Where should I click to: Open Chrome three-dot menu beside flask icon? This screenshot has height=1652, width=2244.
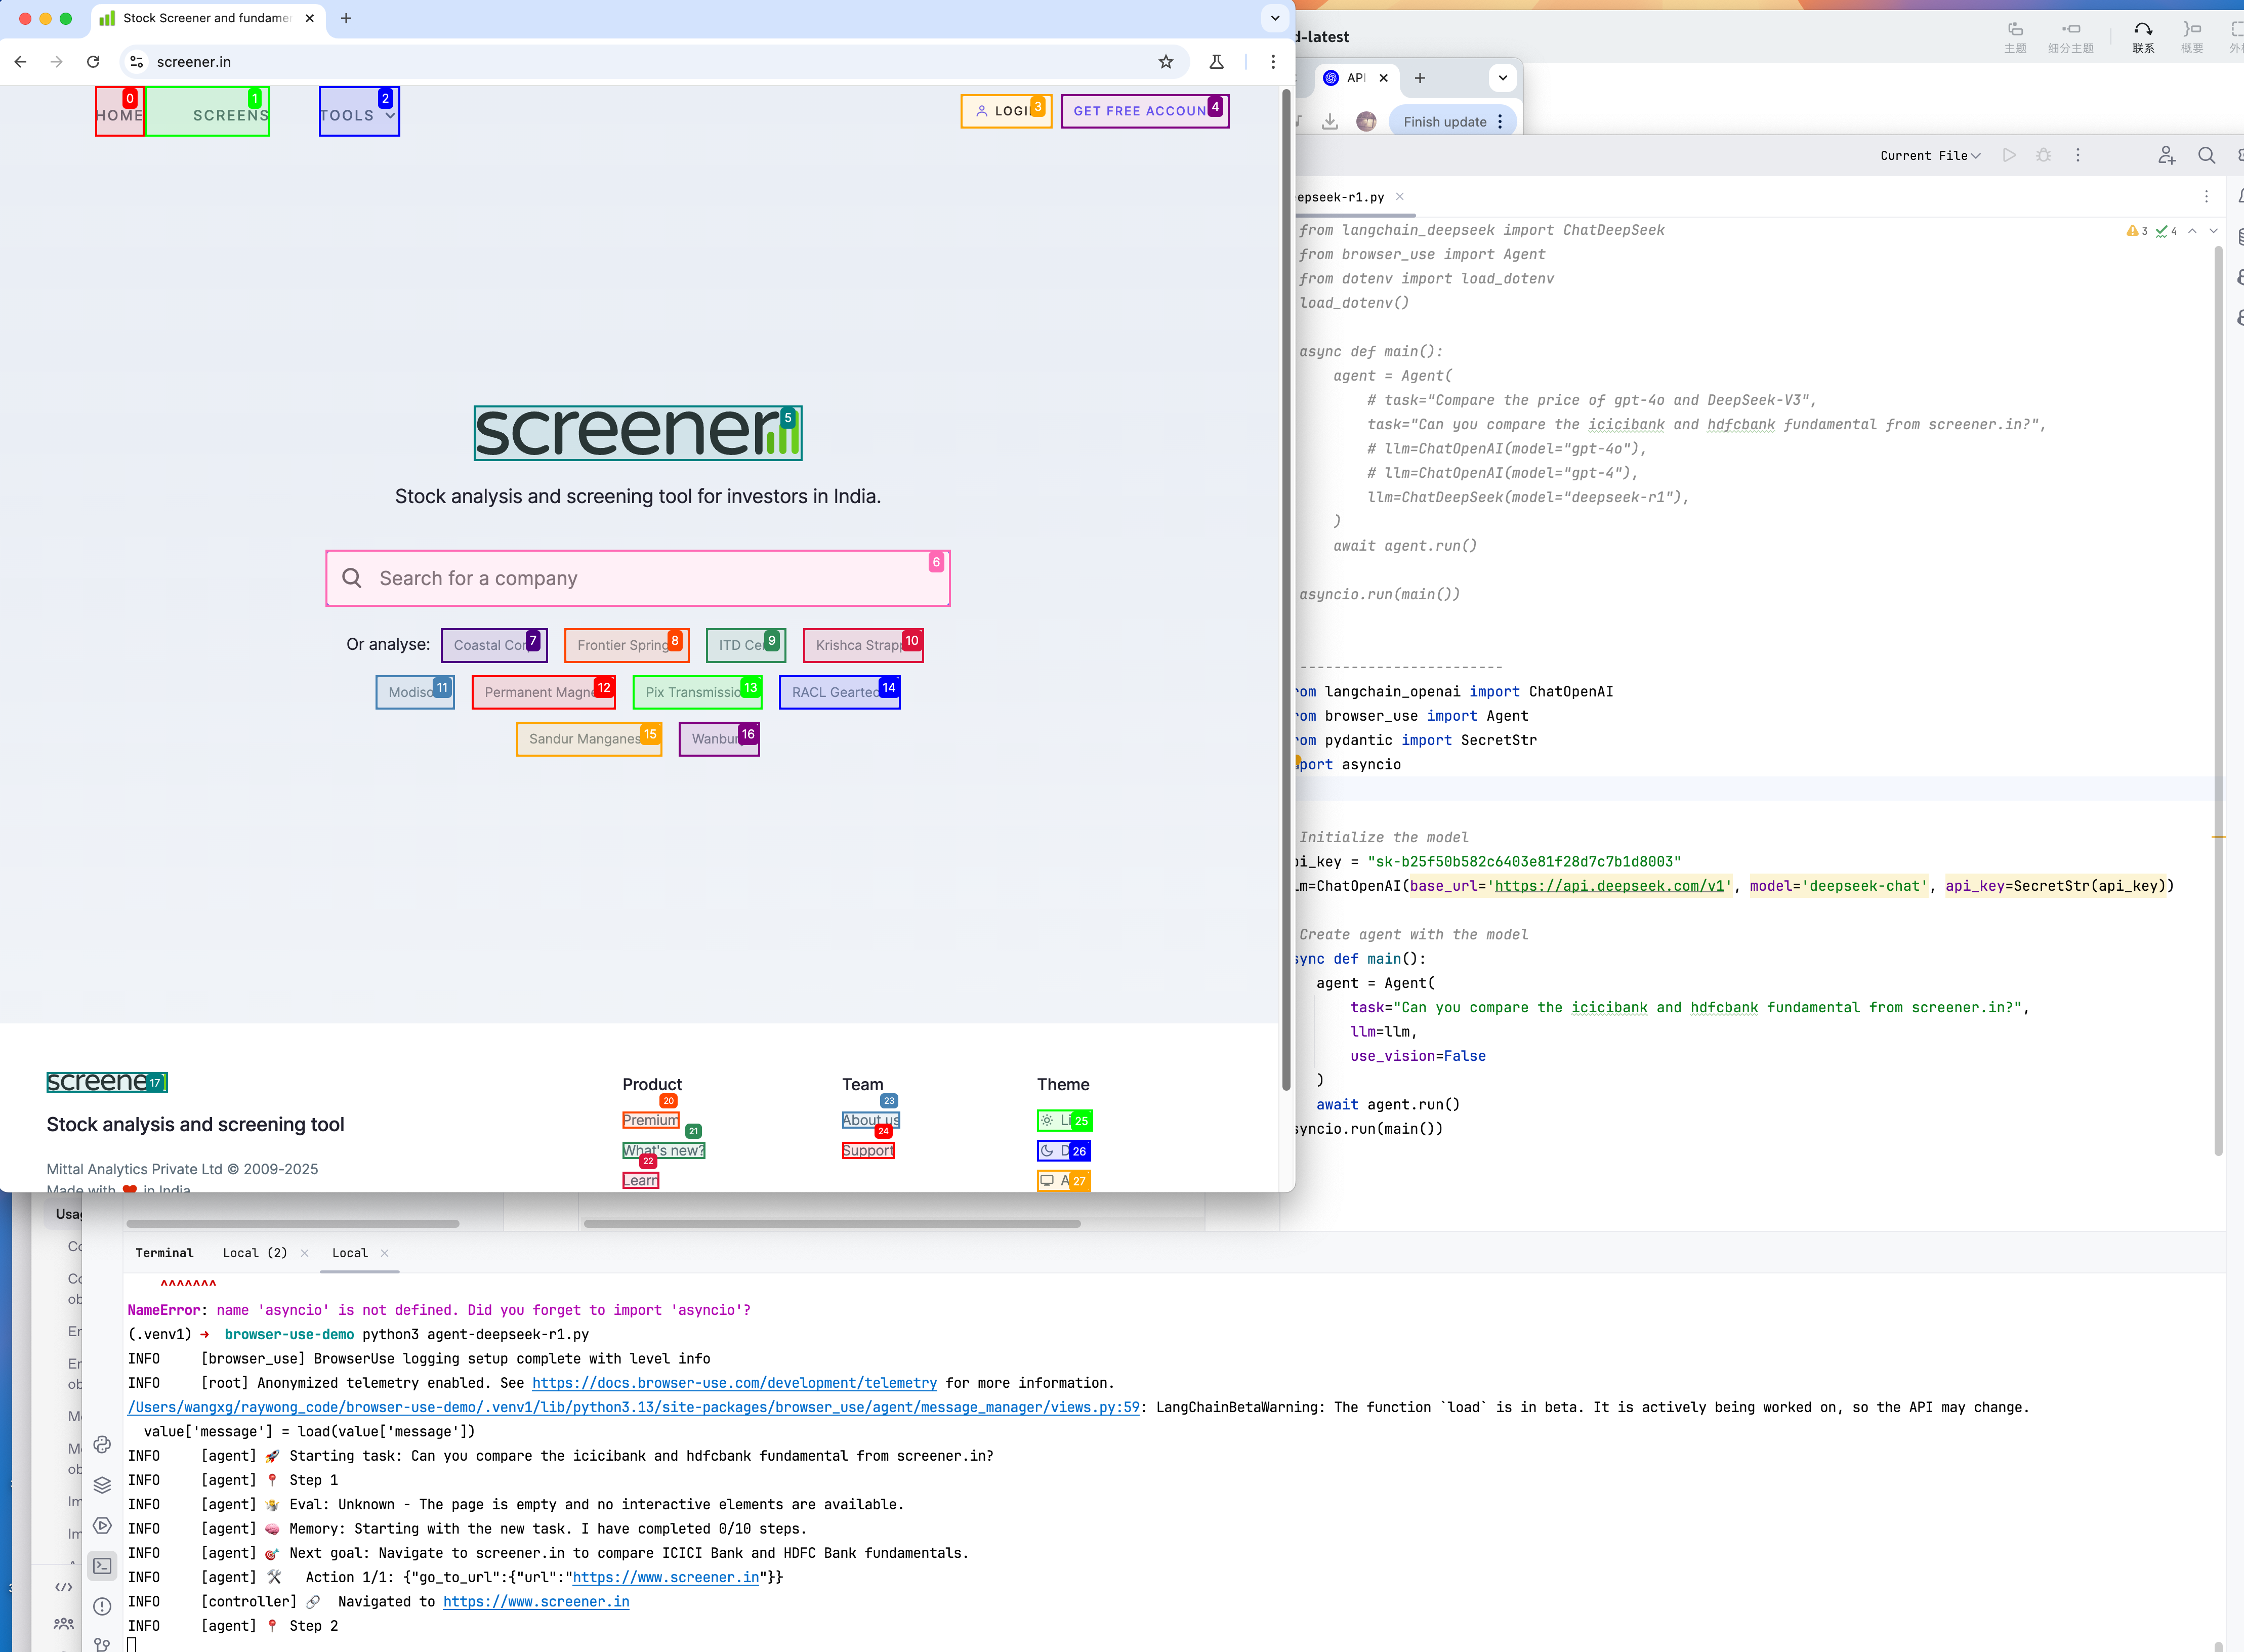1273,62
